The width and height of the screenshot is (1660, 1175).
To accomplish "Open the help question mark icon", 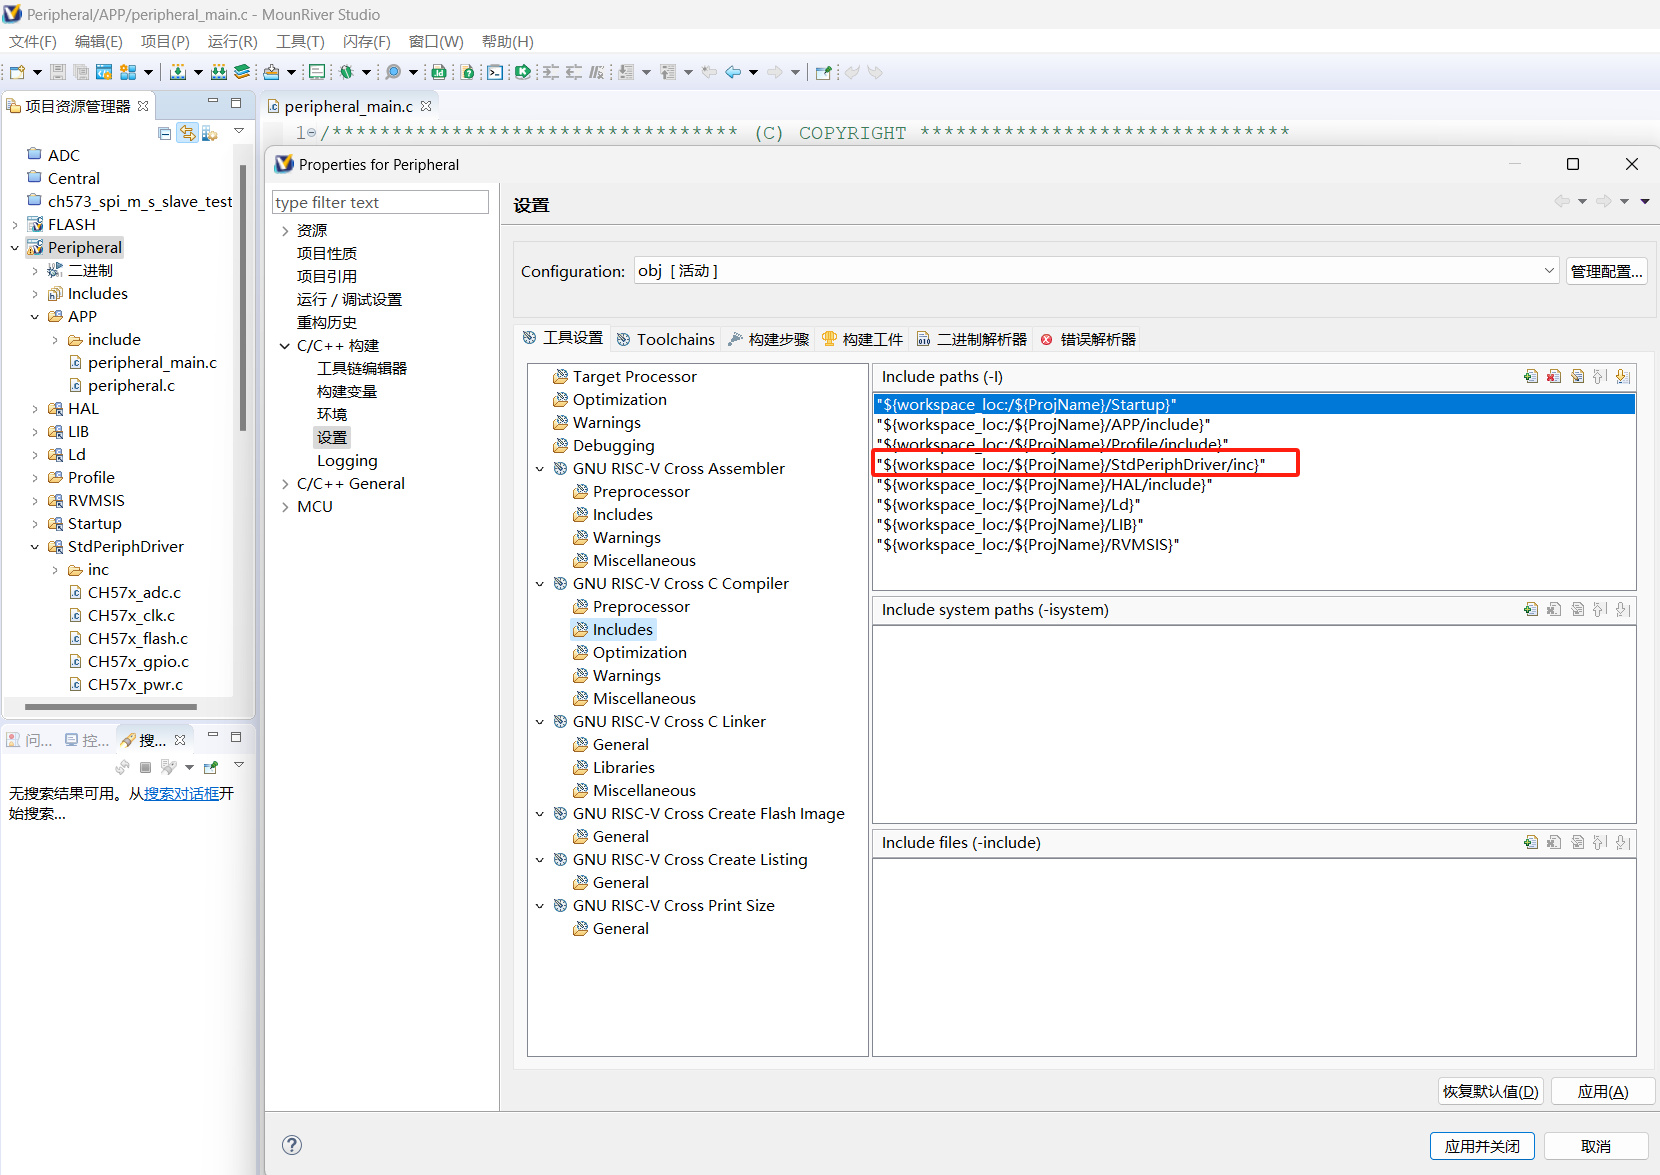I will 292,1145.
